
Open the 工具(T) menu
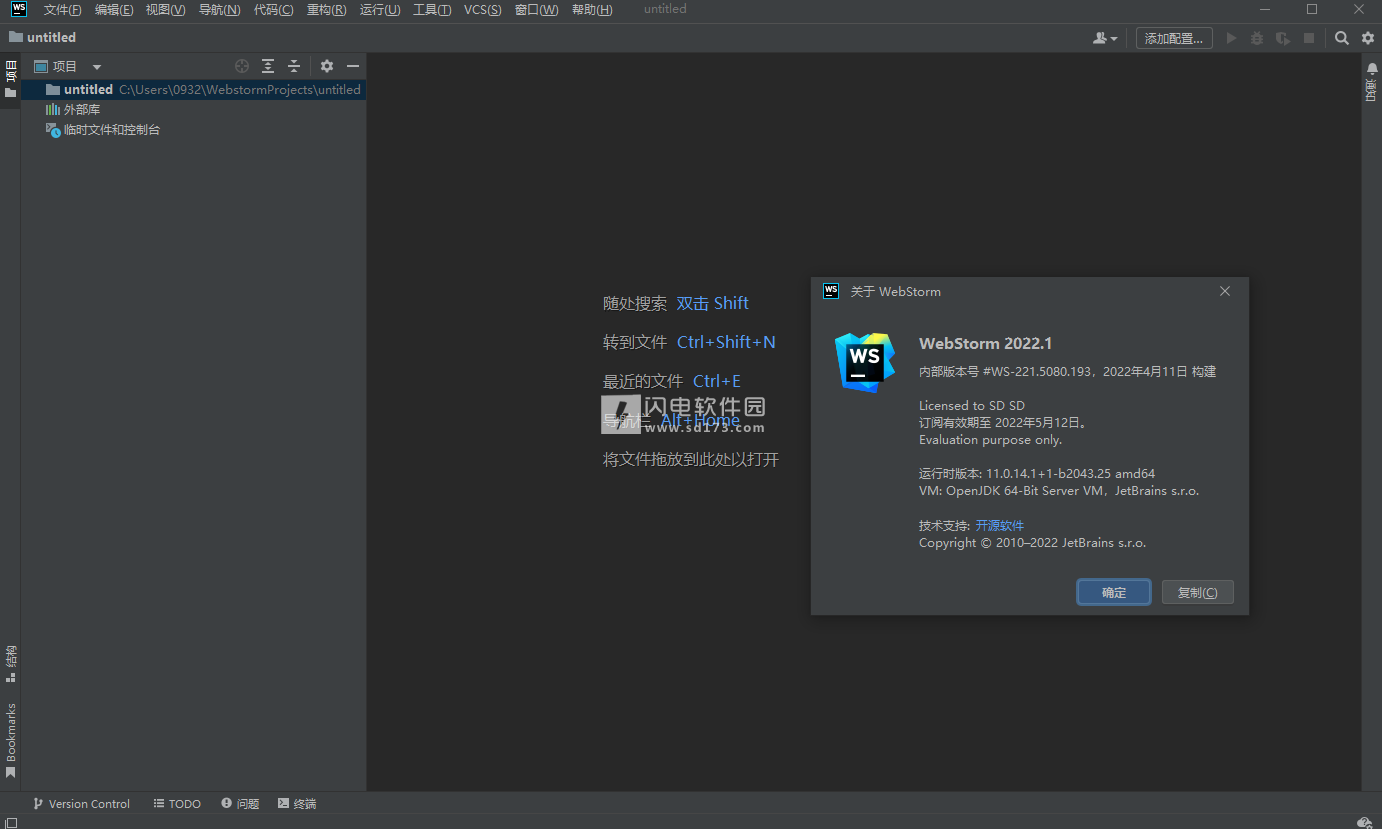432,9
